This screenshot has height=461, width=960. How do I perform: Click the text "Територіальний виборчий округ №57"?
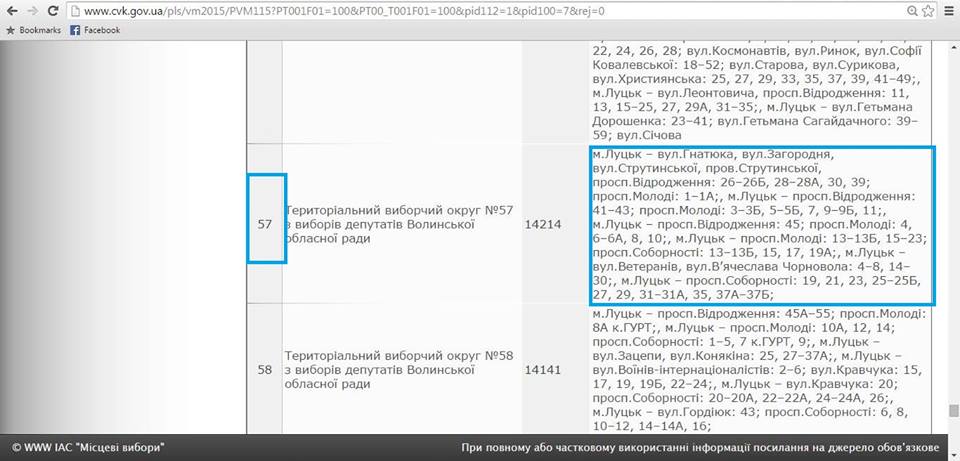pyautogui.click(x=399, y=210)
